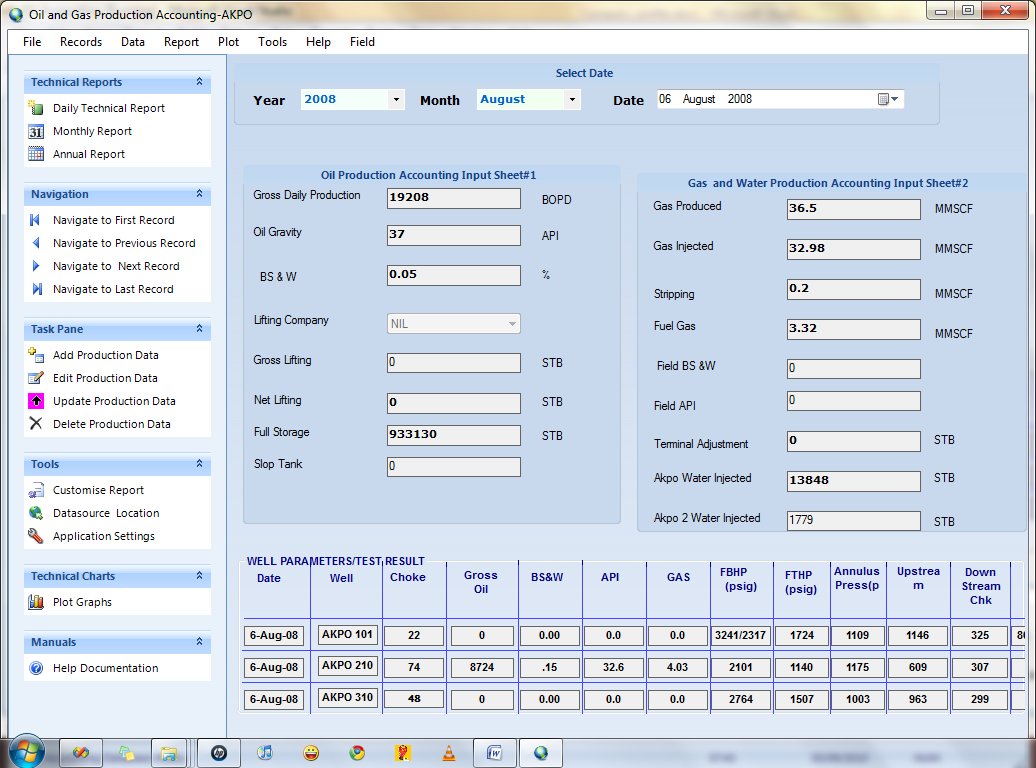
Task: Click the Gross Daily Production input field
Action: 454,198
